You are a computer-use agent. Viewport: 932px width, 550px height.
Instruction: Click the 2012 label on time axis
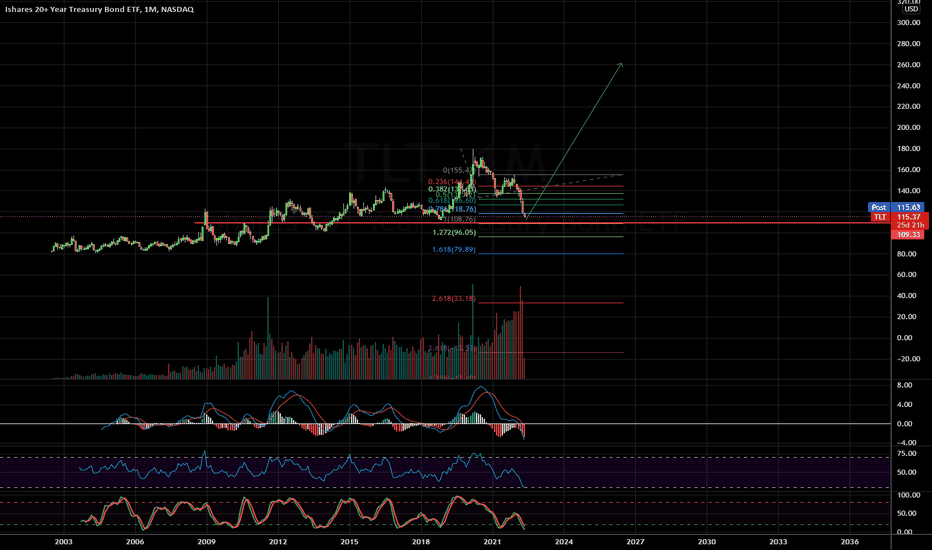click(x=278, y=542)
